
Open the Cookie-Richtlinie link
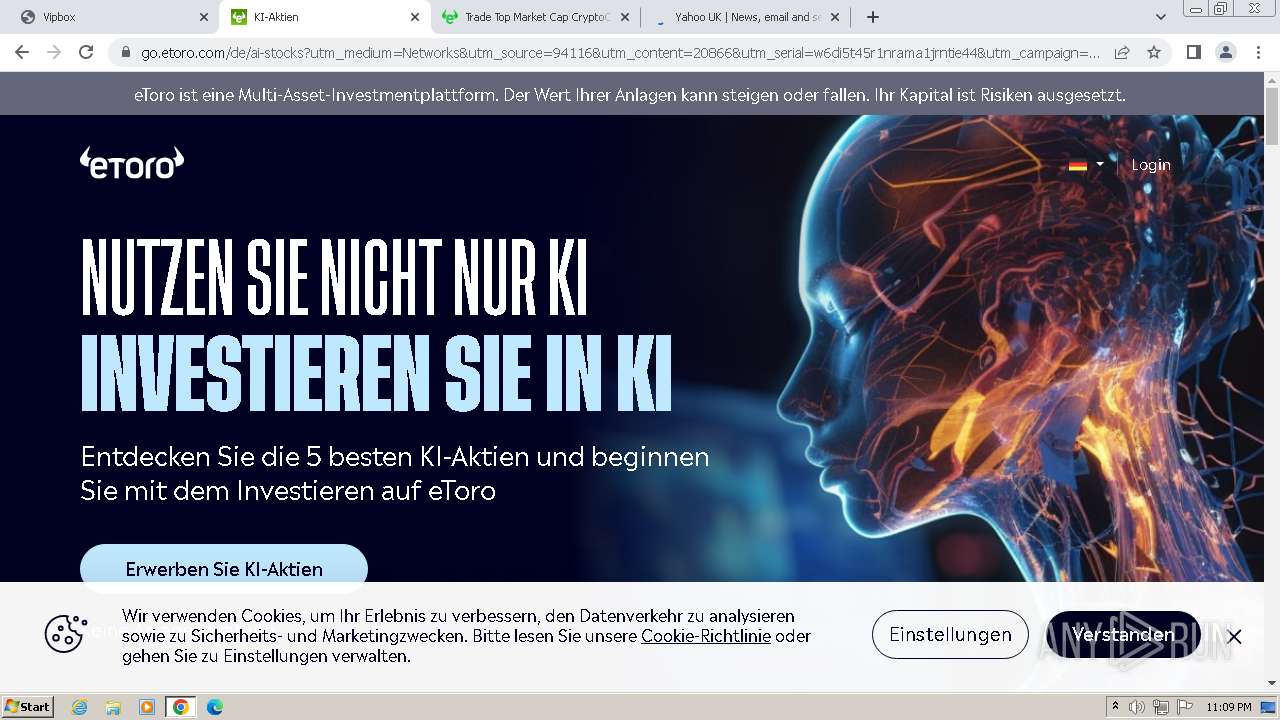(706, 636)
